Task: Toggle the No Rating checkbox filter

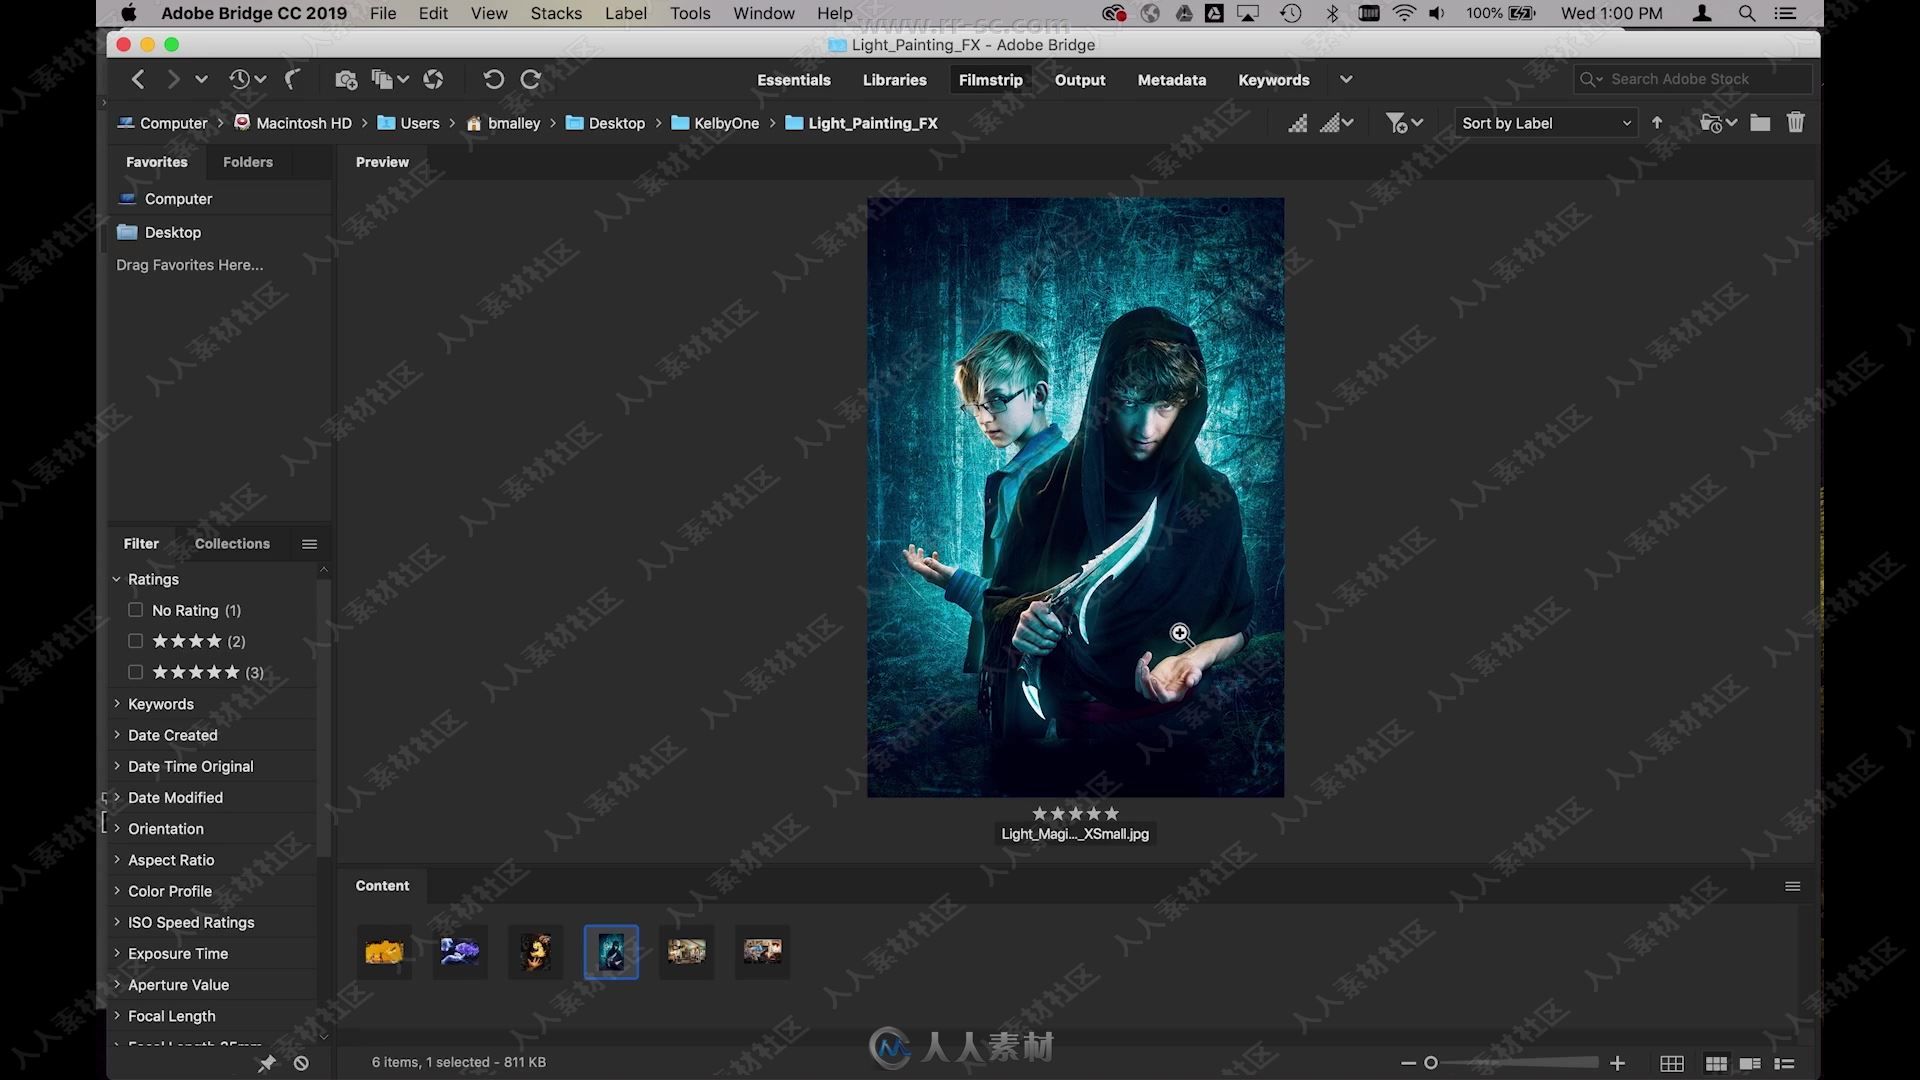Action: pos(135,609)
